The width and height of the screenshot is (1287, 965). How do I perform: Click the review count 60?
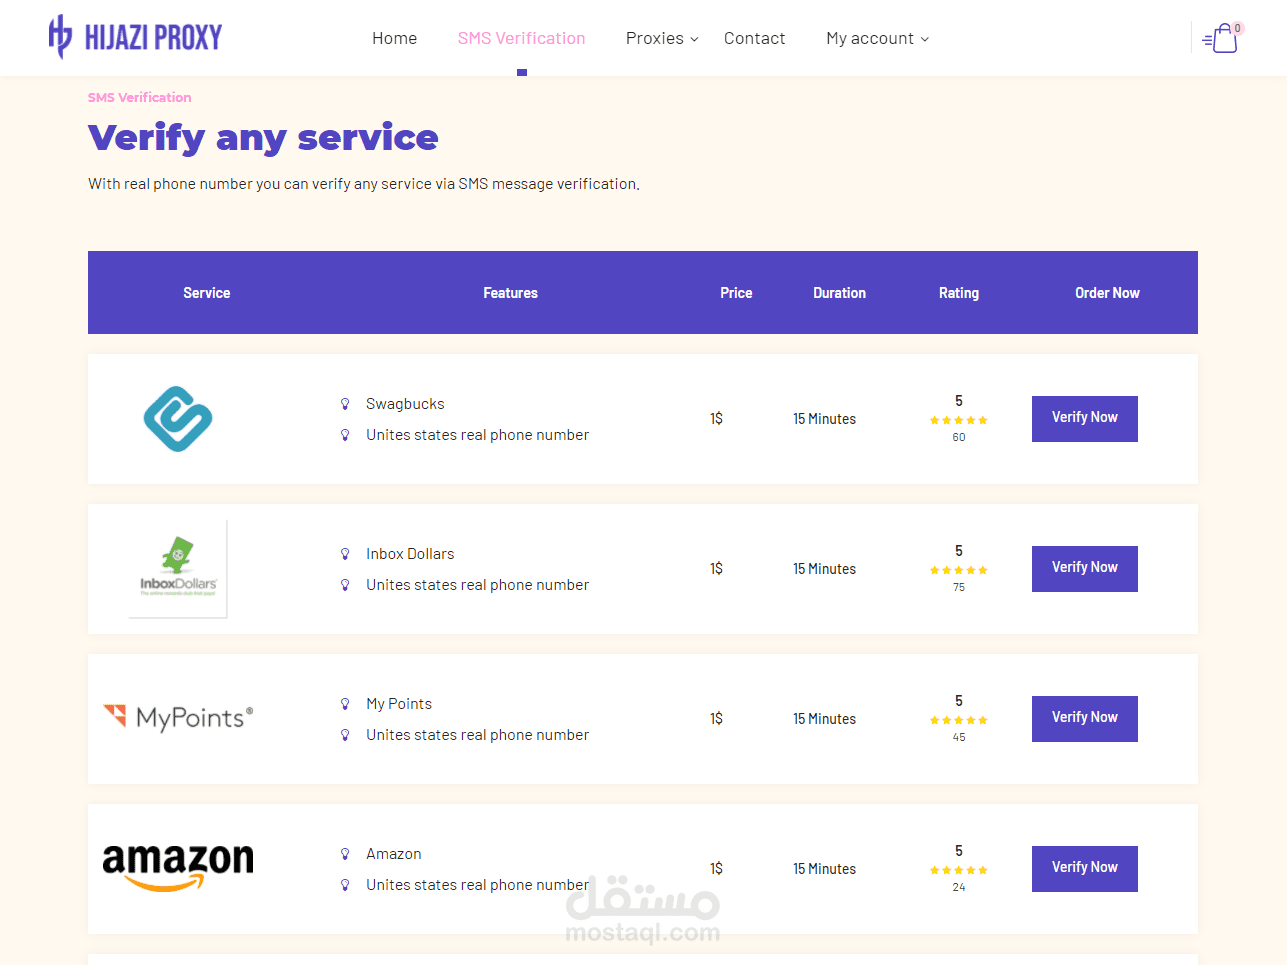click(x=959, y=437)
